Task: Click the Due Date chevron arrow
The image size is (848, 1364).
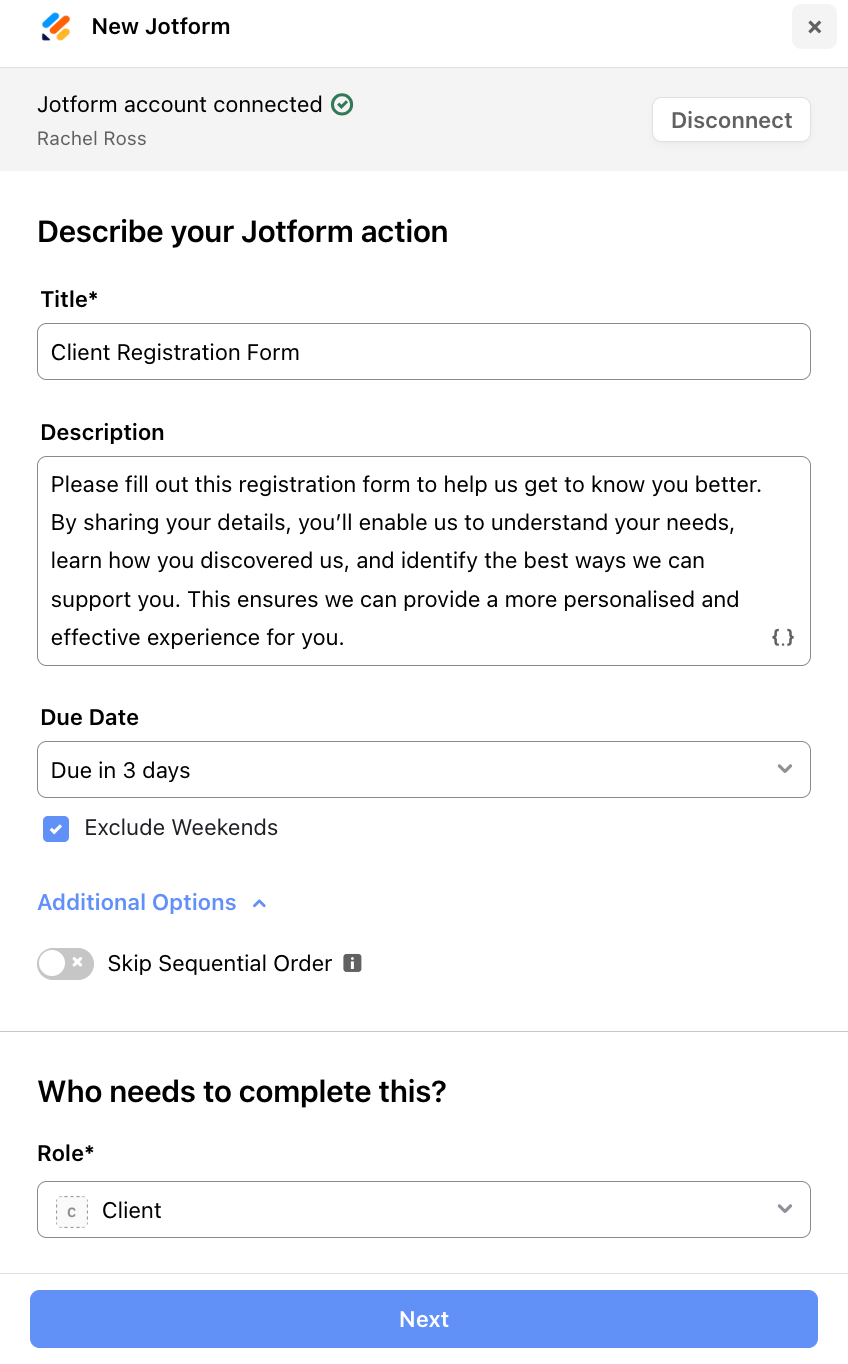Action: pos(785,769)
